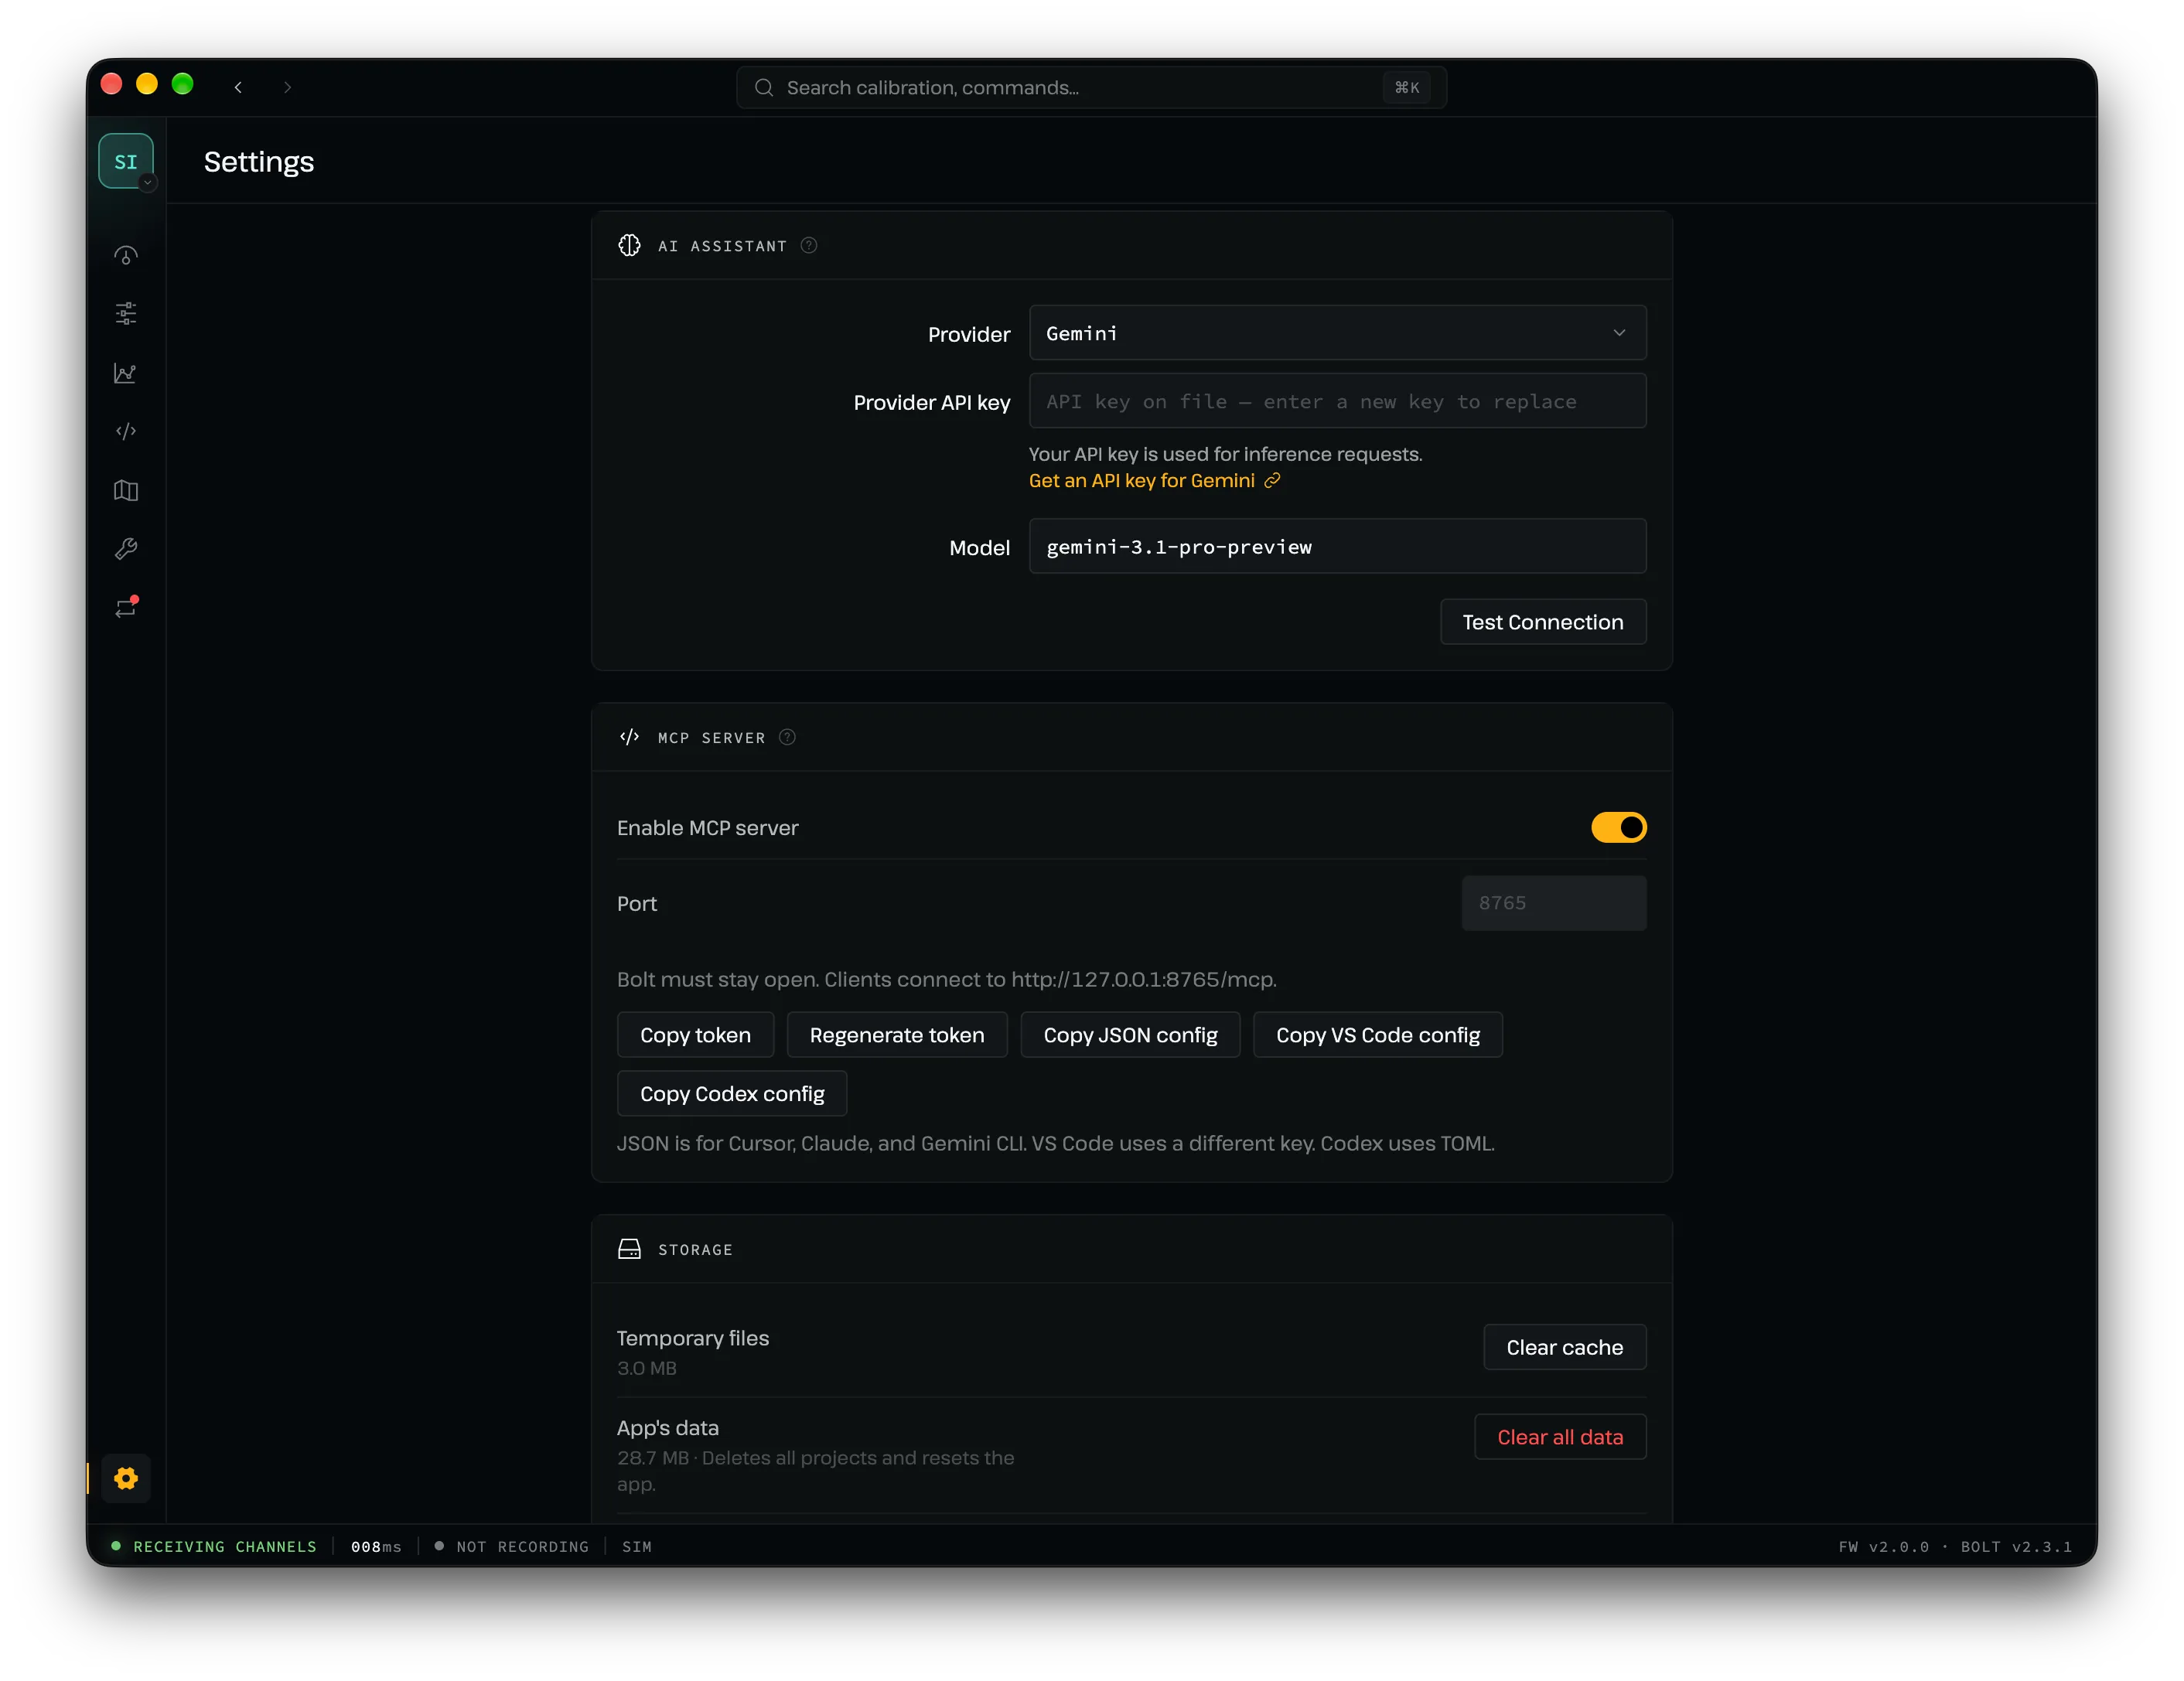Image resolution: width=2184 pixels, height=1681 pixels.
Task: Go forward with the right arrow
Action: click(x=287, y=87)
